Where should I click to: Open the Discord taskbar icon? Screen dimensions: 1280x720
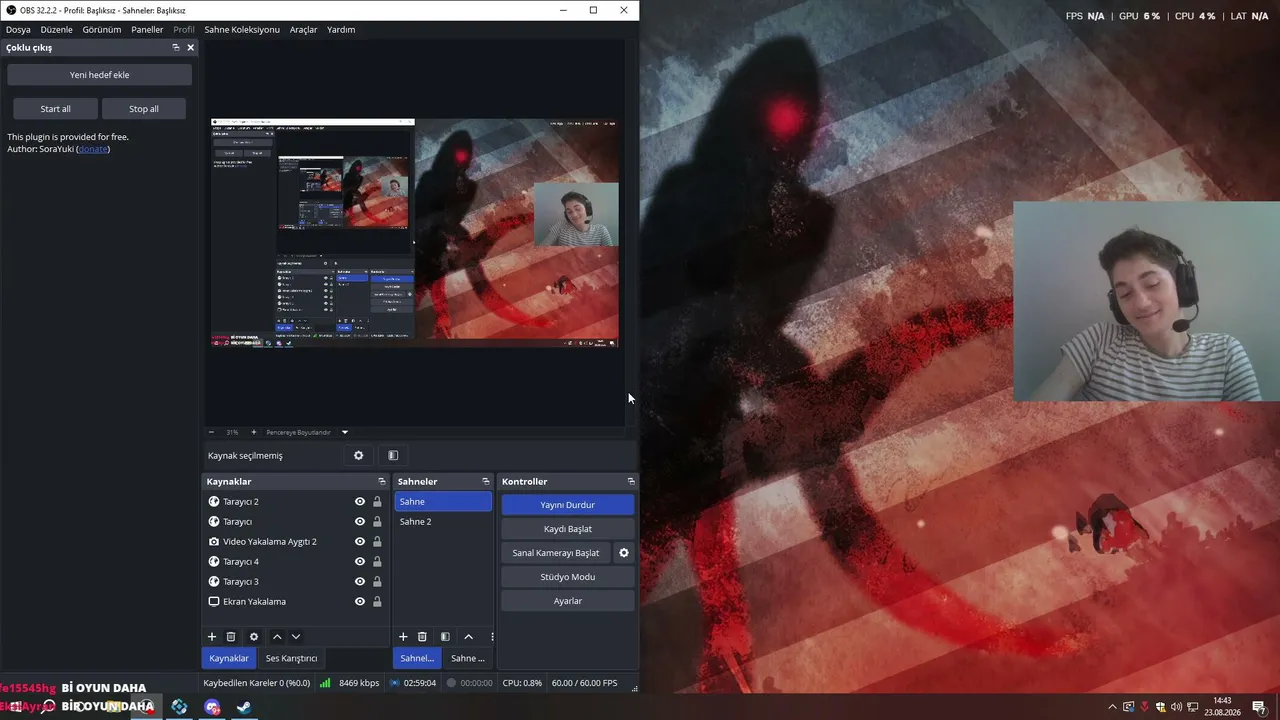point(212,707)
